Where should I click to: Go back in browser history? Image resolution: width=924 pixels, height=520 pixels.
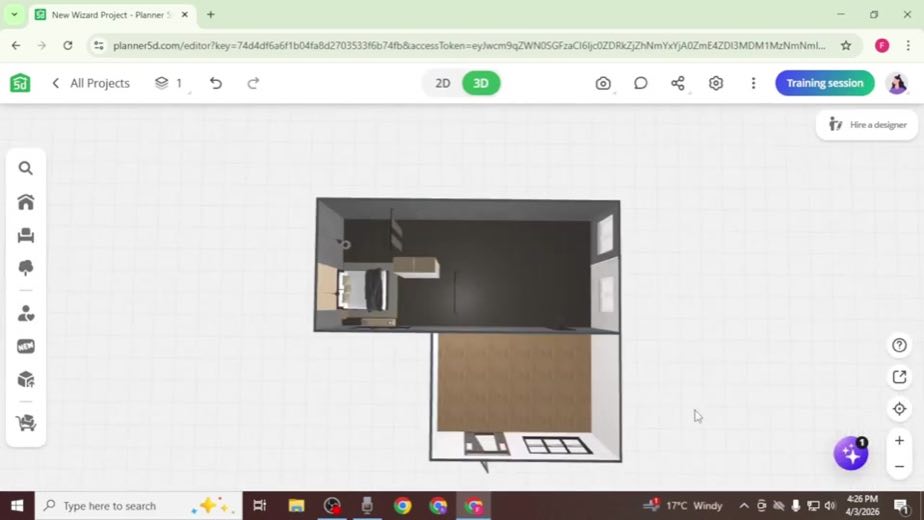pyautogui.click(x=16, y=45)
